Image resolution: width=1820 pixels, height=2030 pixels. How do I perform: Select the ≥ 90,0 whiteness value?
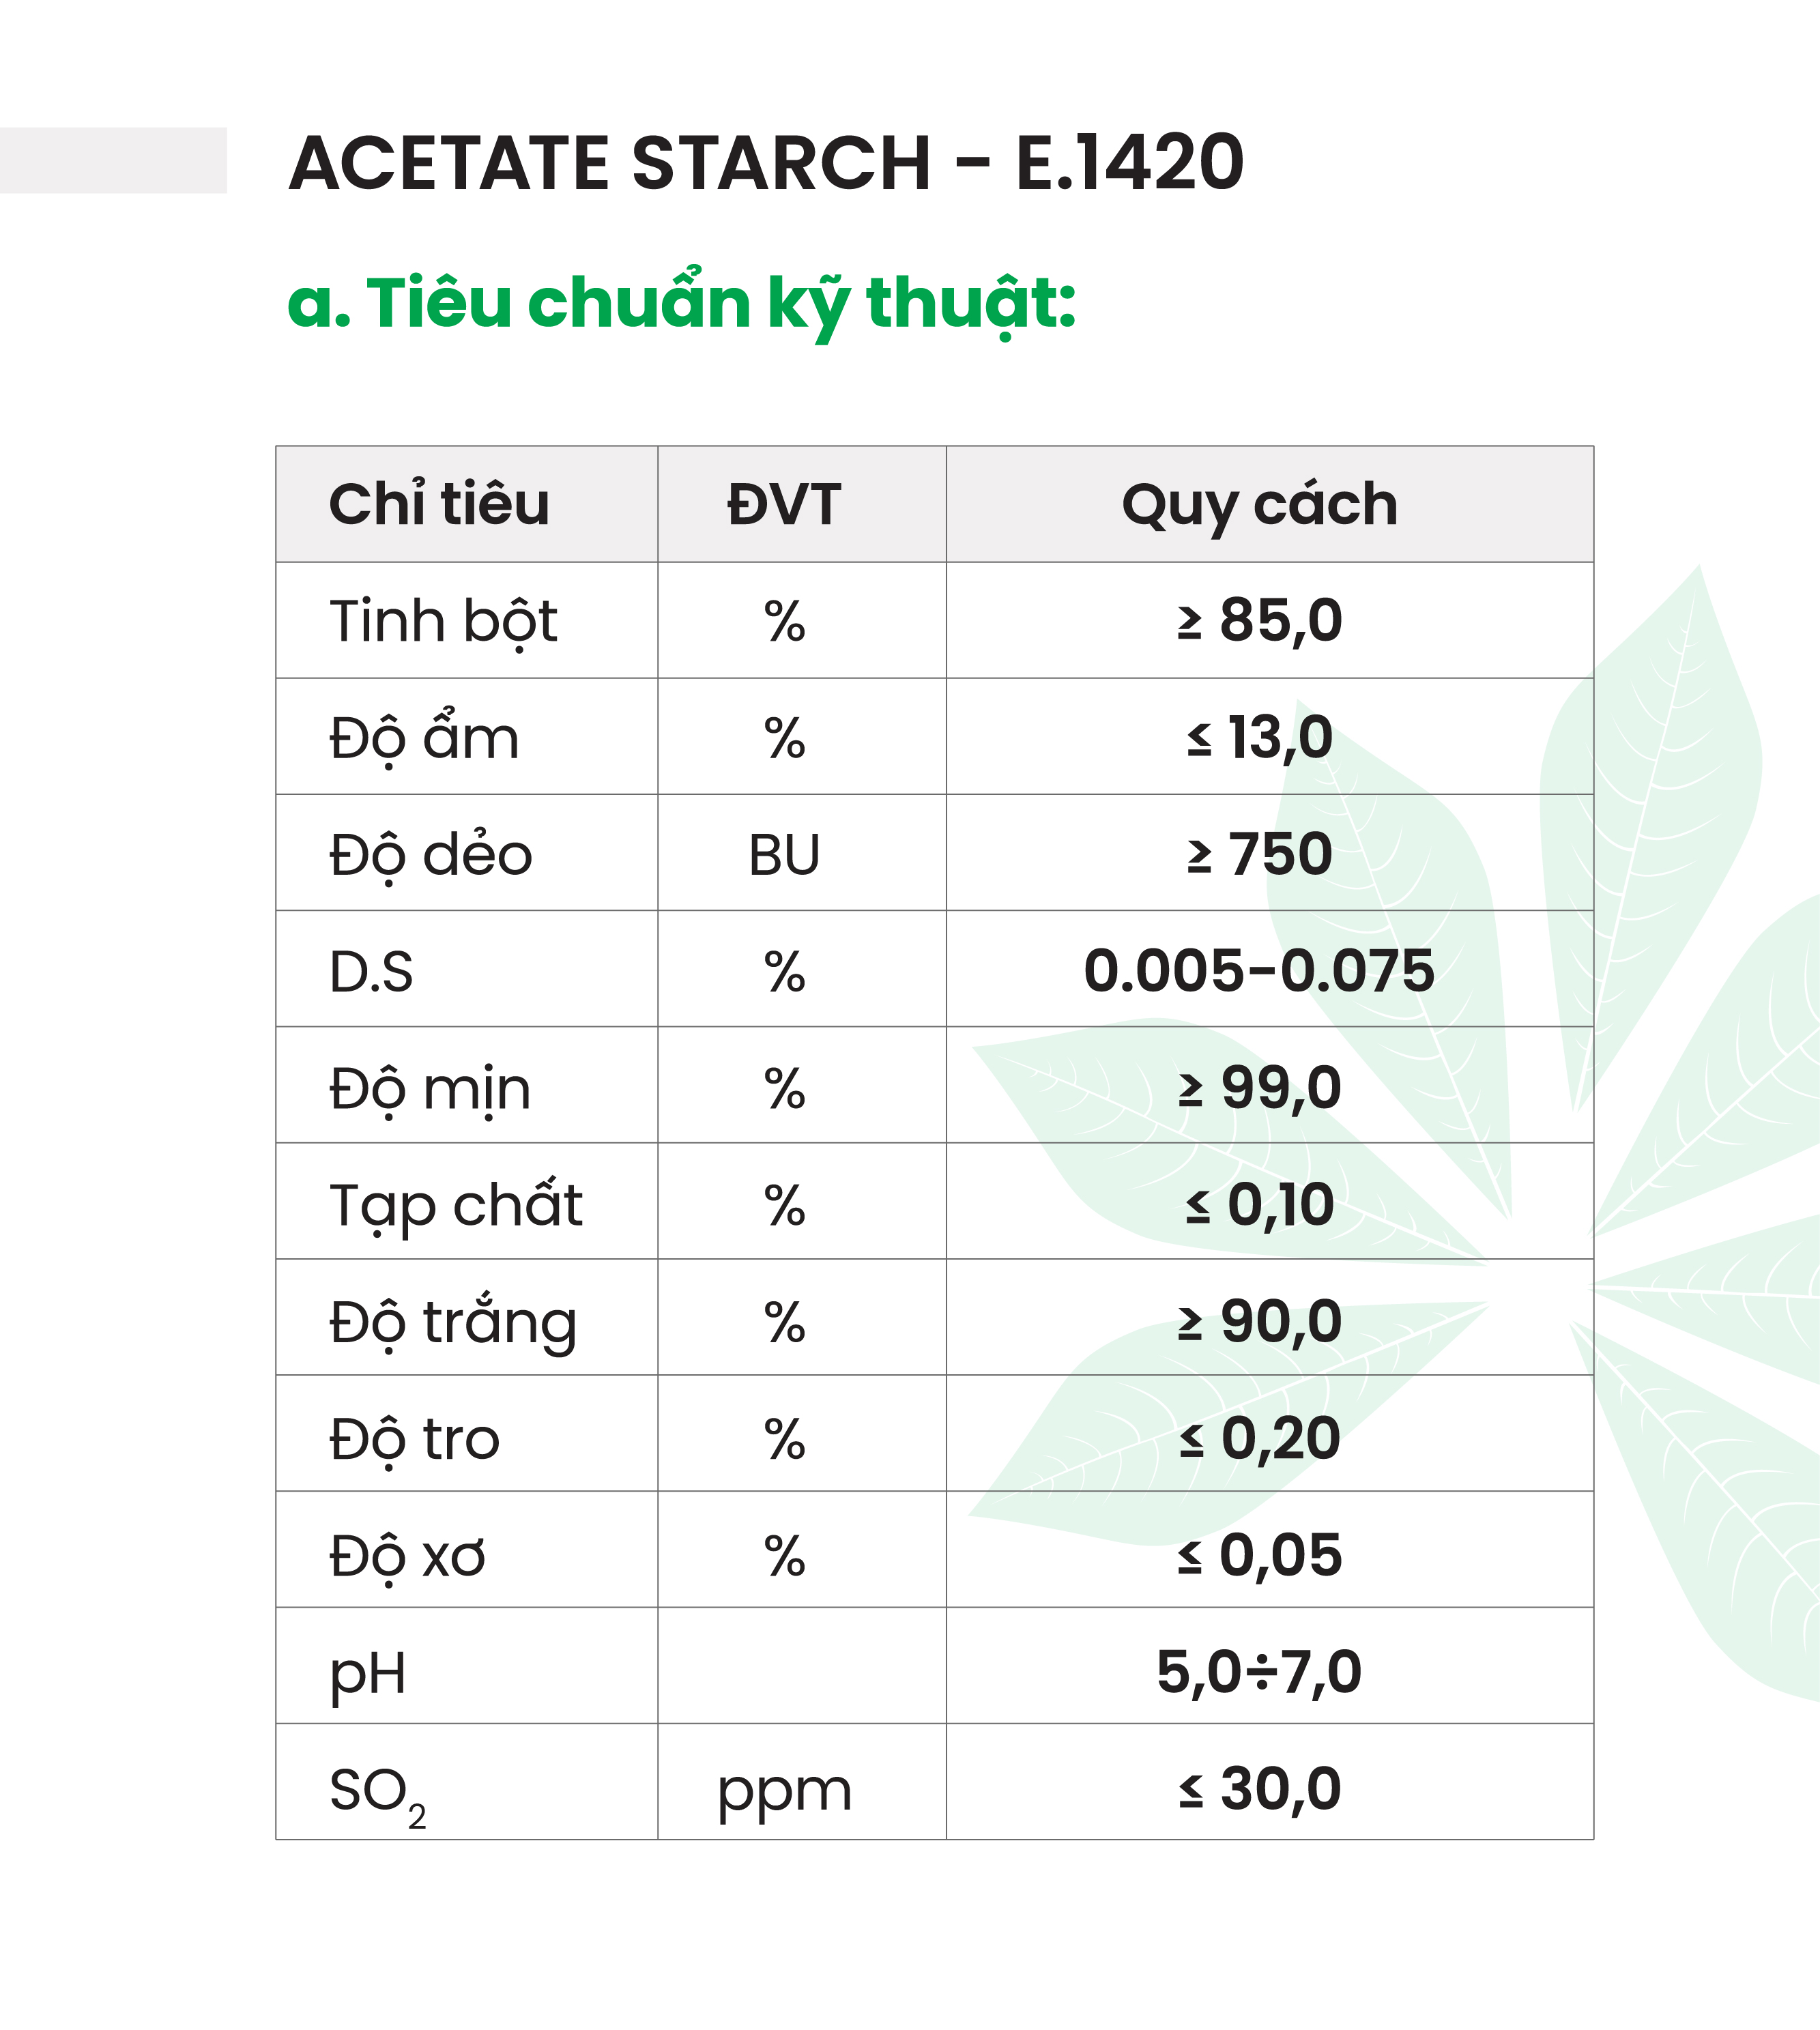tap(1259, 1321)
